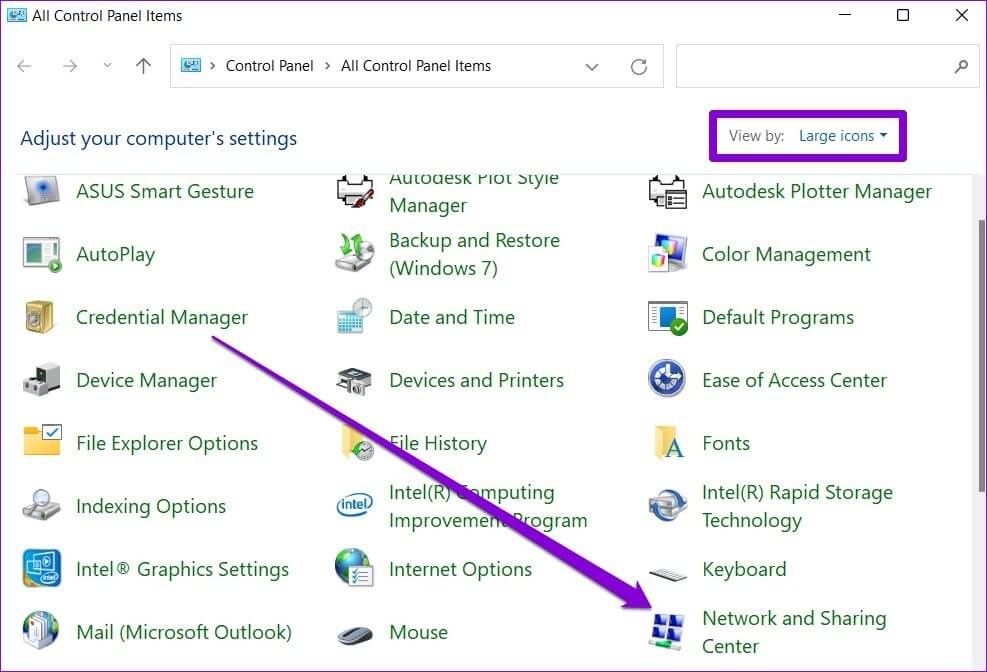Screen dimensions: 987x672
Task: Open the Default Programs link
Action: [778, 317]
